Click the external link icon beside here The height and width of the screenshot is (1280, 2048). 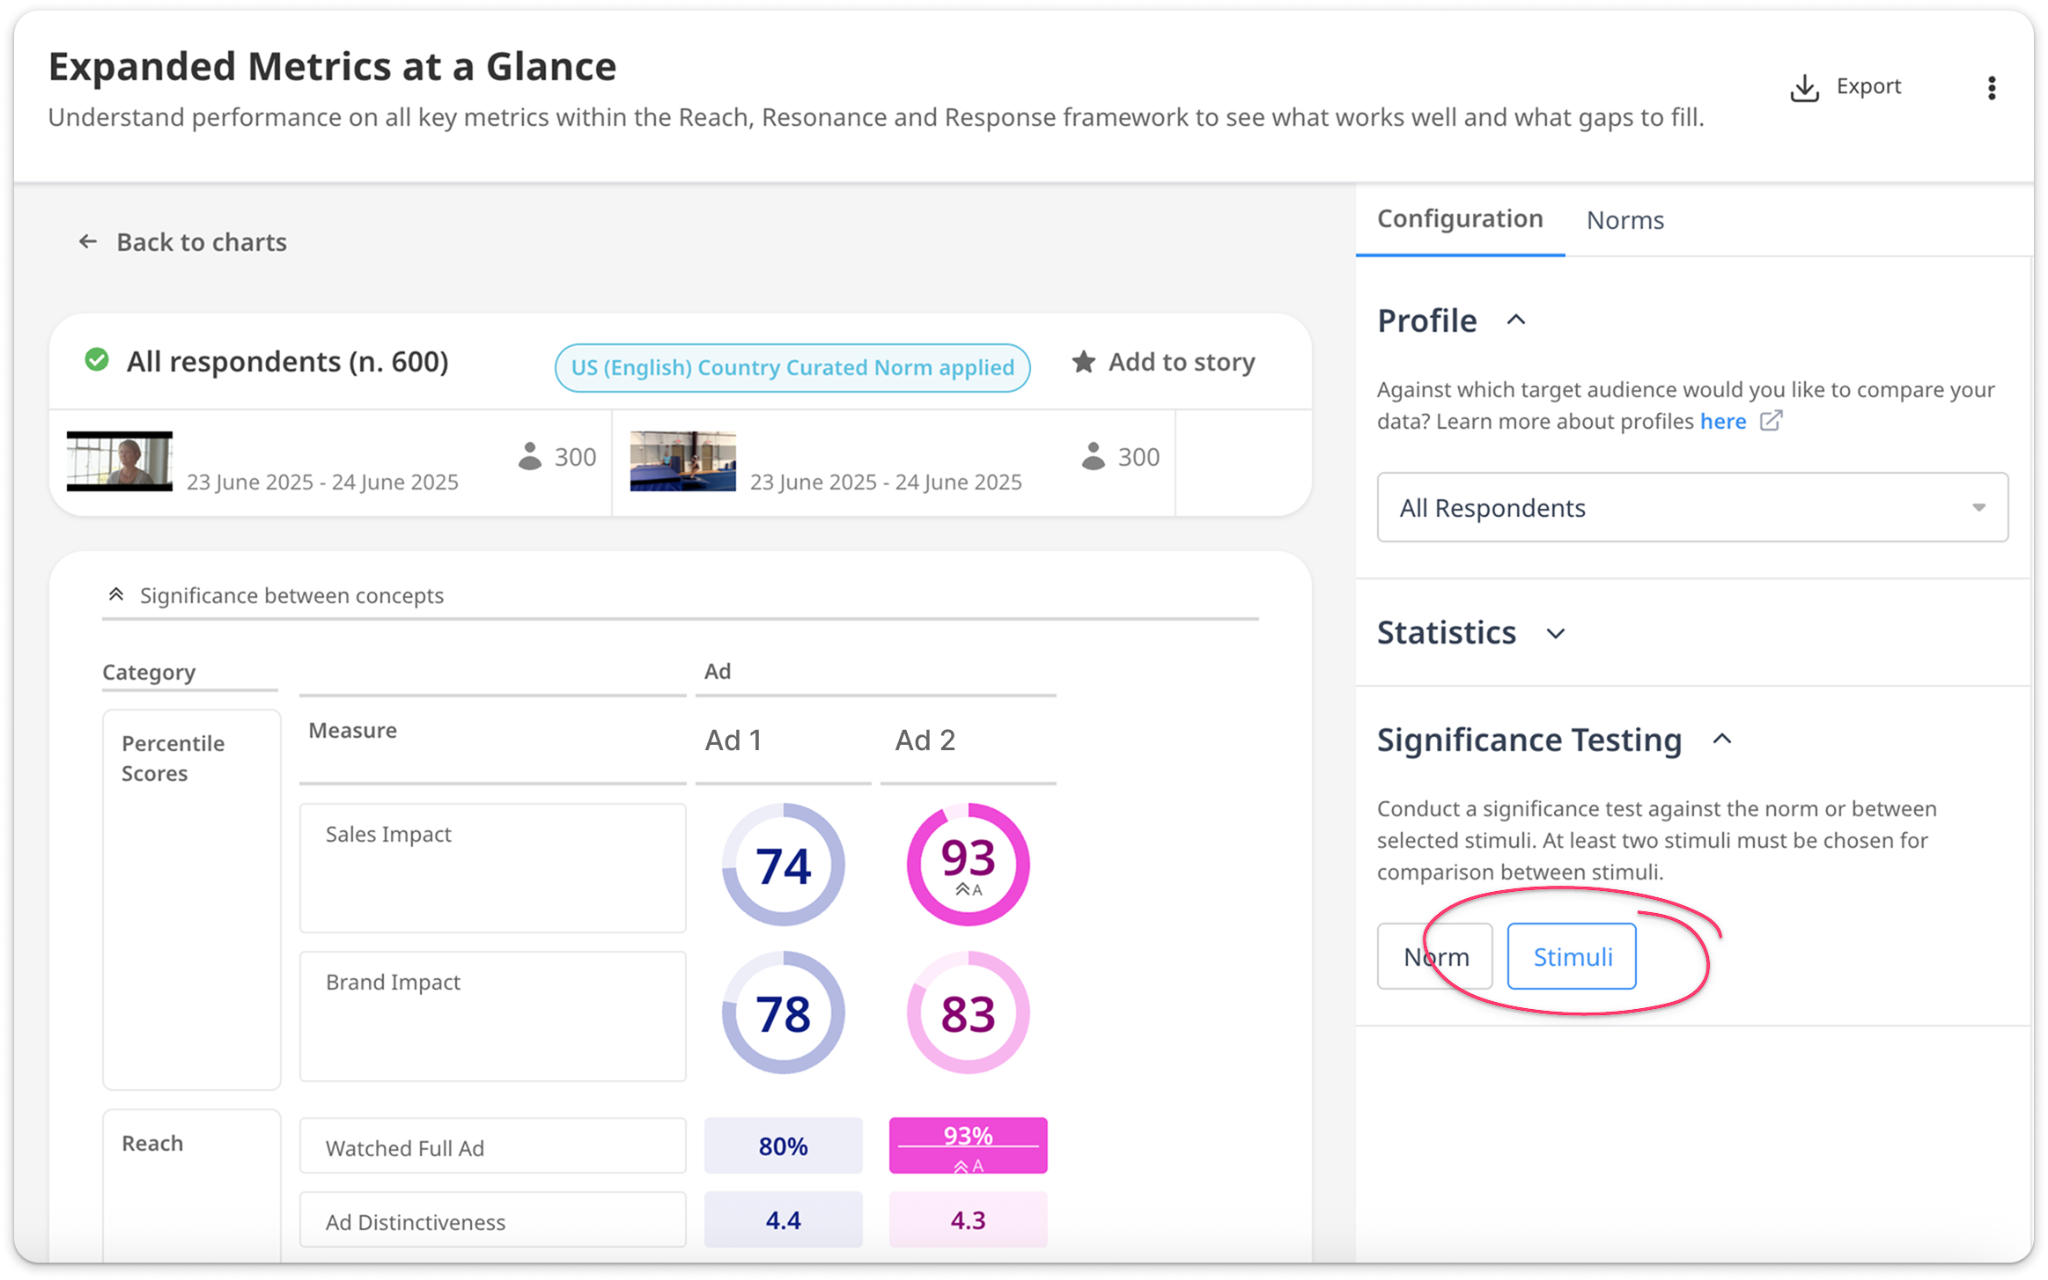click(1770, 421)
